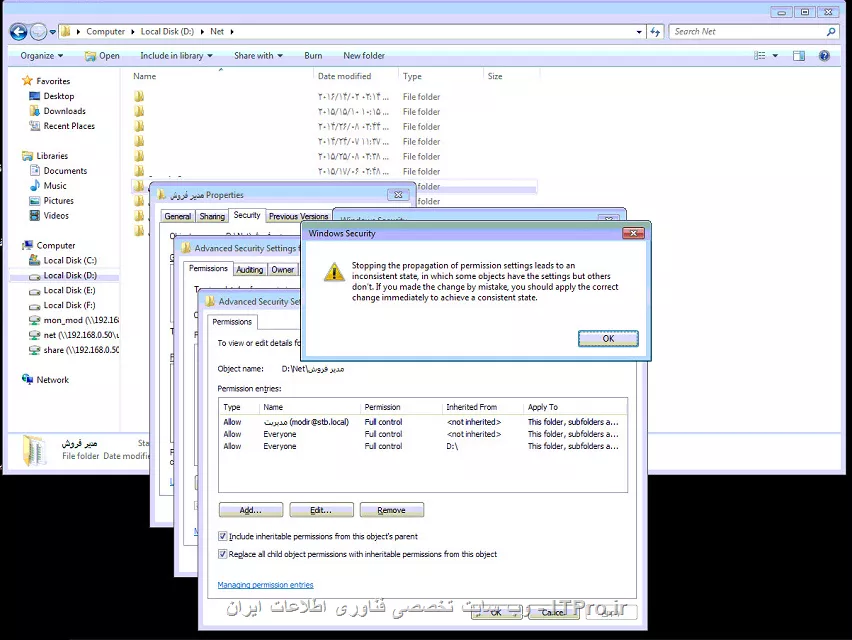Switch to General tab in Properties
Viewport: 852px width, 640px height.
tap(178, 216)
